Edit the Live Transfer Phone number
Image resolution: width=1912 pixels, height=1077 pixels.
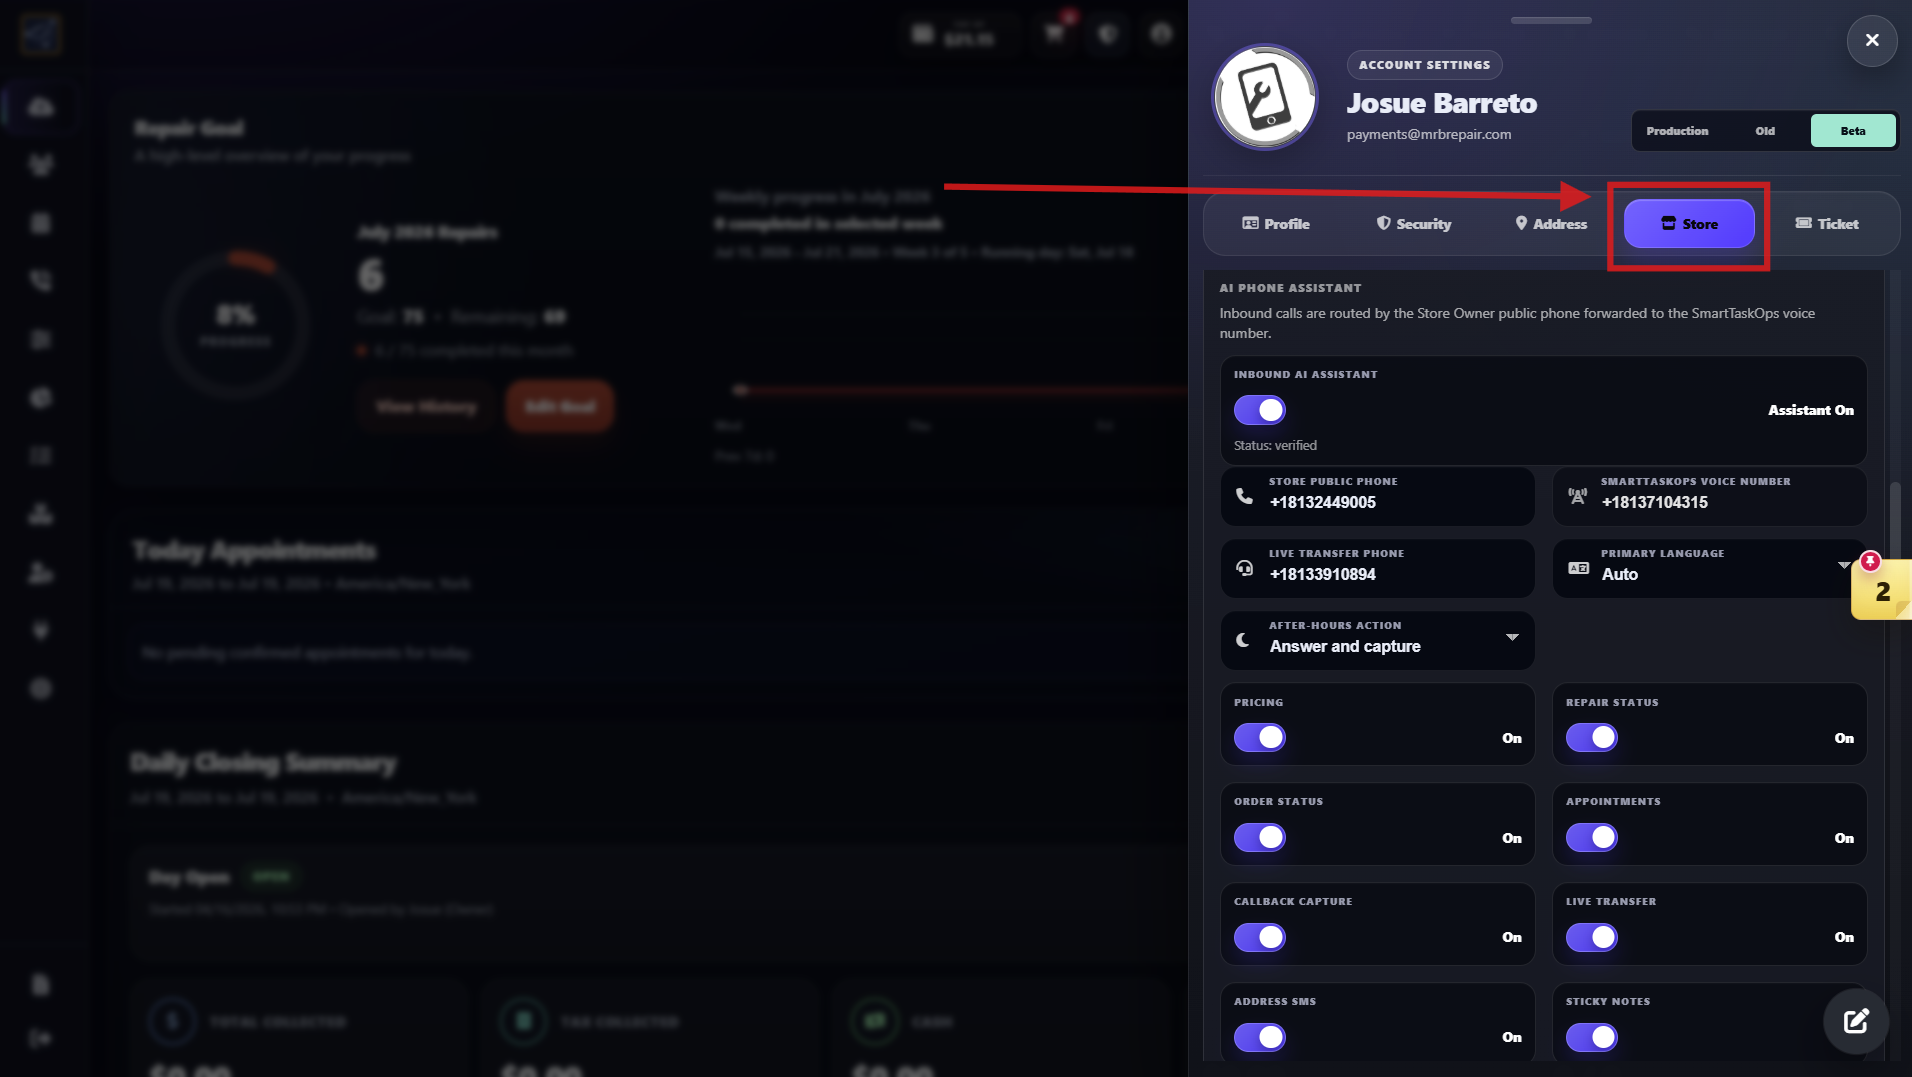click(1377, 568)
